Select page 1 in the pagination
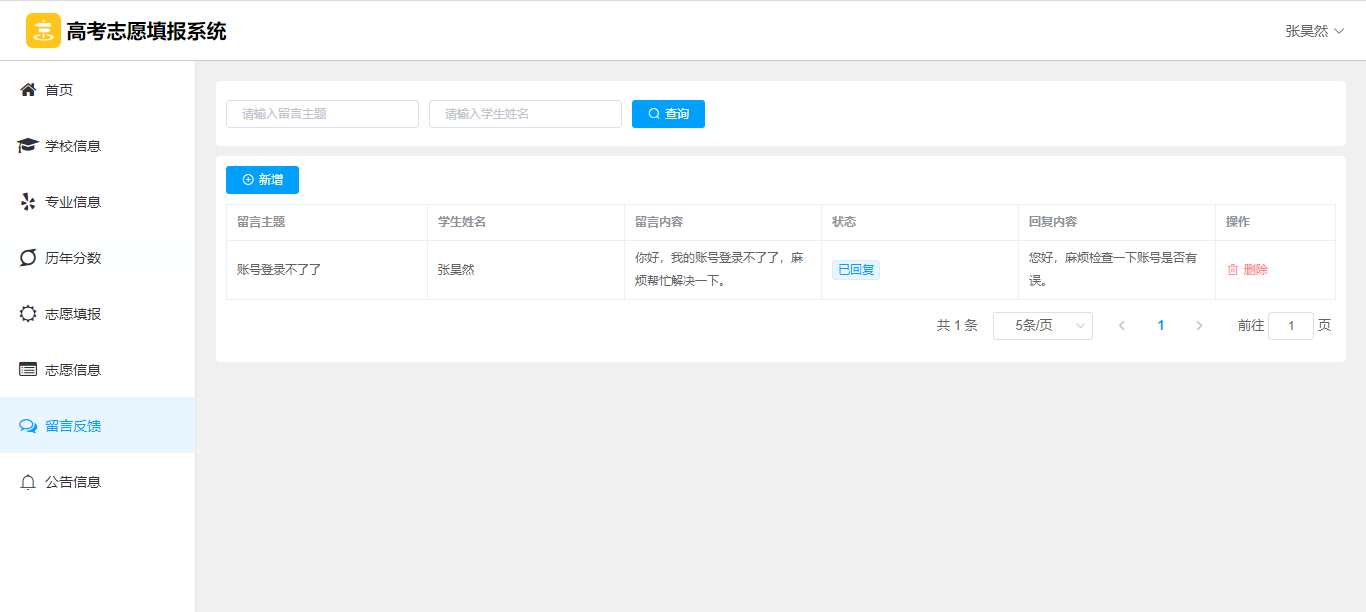The width and height of the screenshot is (1366, 612). [1160, 326]
